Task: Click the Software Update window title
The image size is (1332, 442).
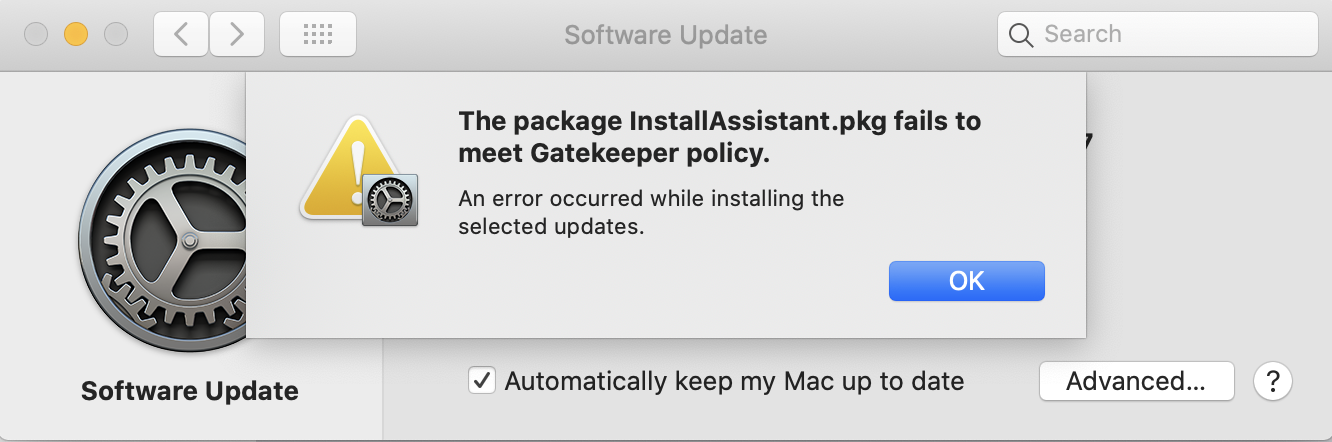Action: [666, 35]
